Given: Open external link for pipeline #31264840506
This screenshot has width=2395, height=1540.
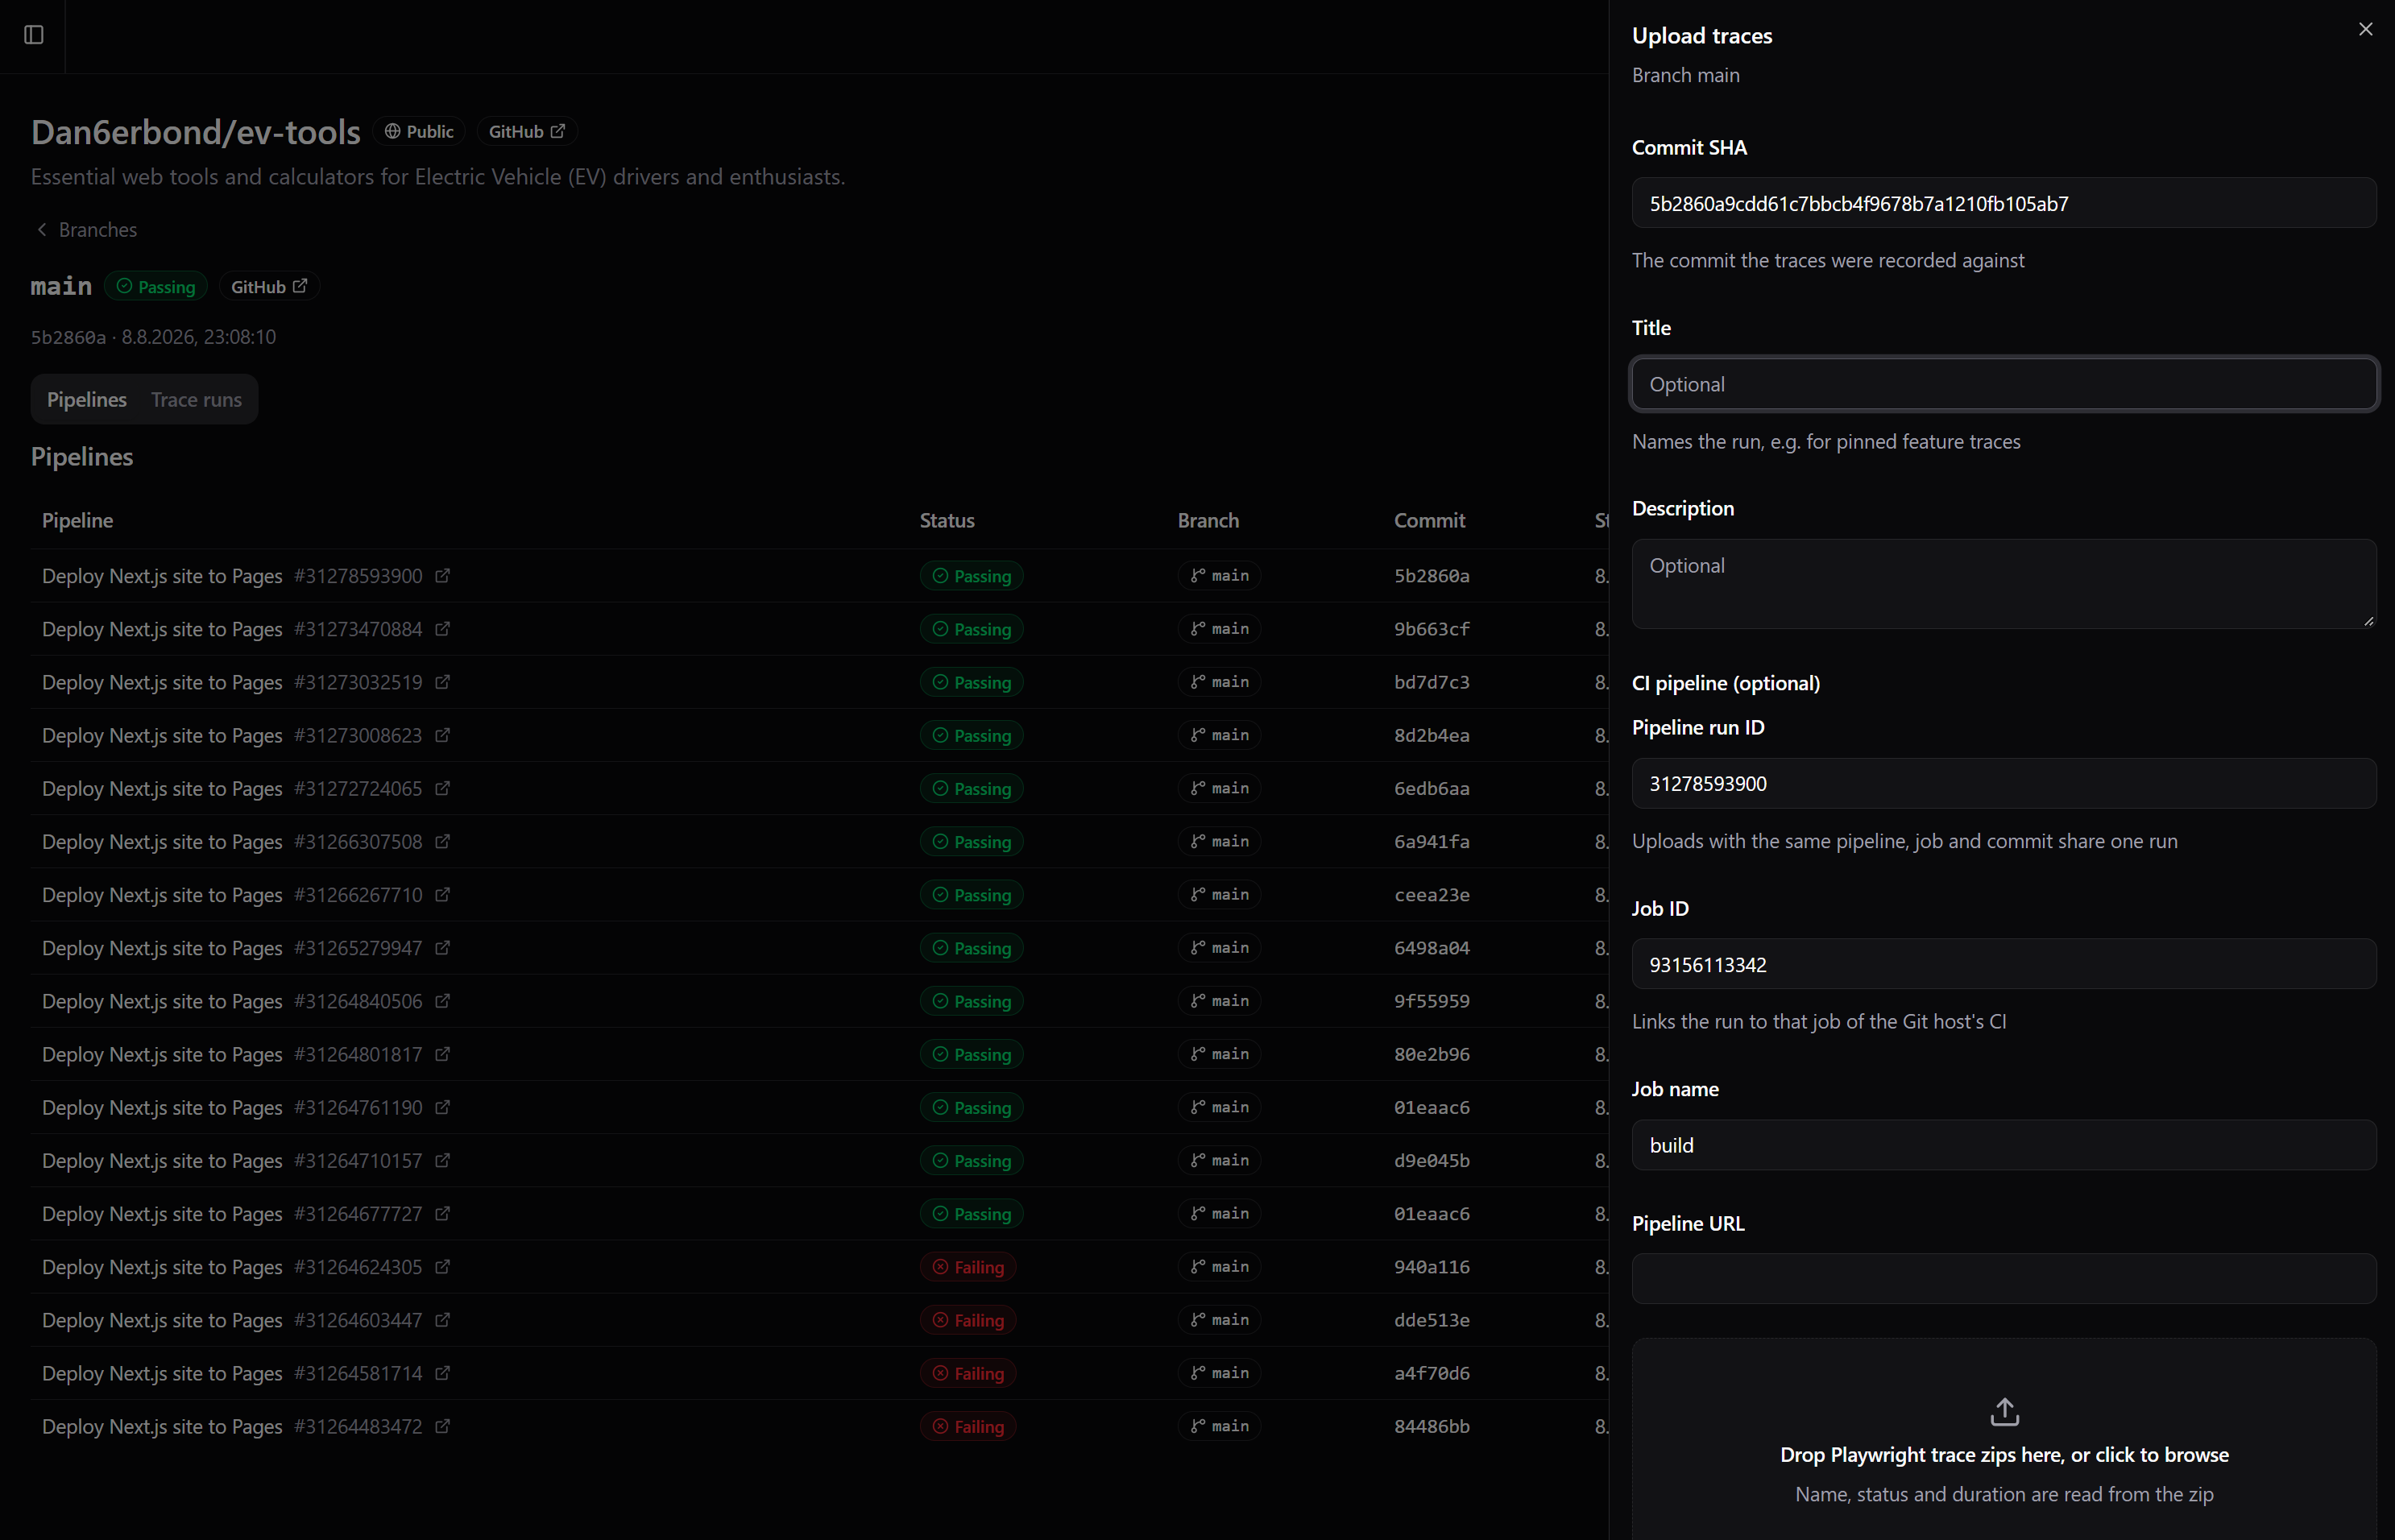Looking at the screenshot, I should tap(443, 1001).
